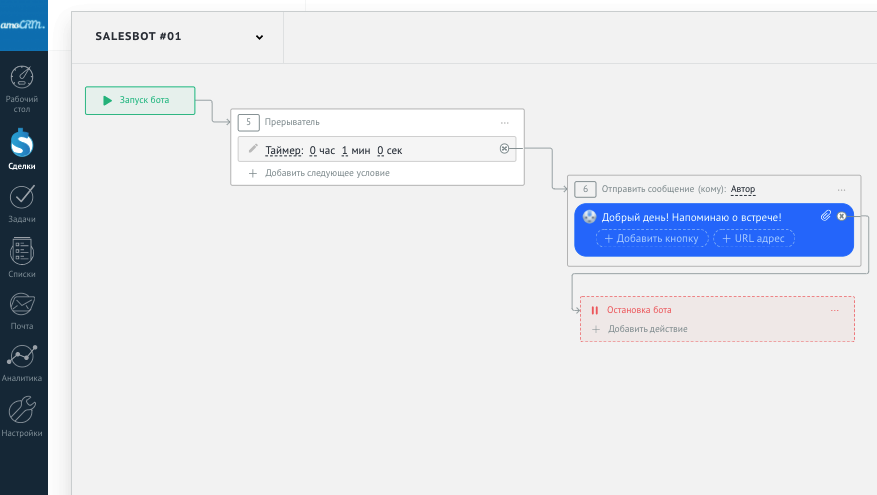Open options menu of Прерыватель block

(x=505, y=122)
